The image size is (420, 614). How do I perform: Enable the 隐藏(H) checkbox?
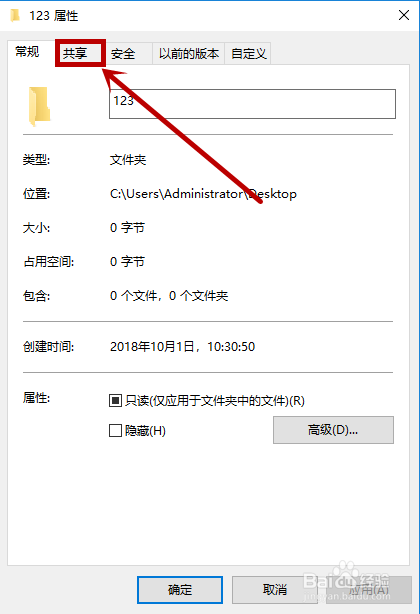tap(115, 431)
